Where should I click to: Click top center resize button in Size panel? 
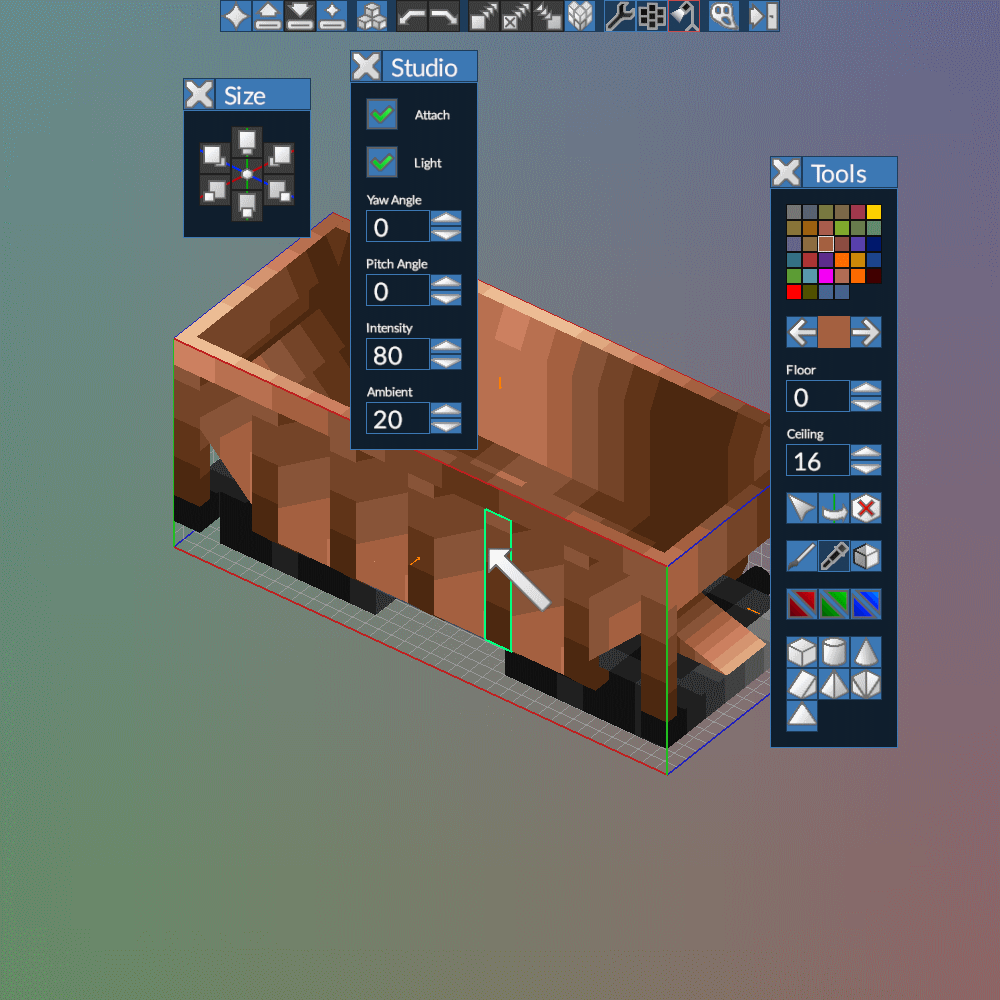[247, 142]
